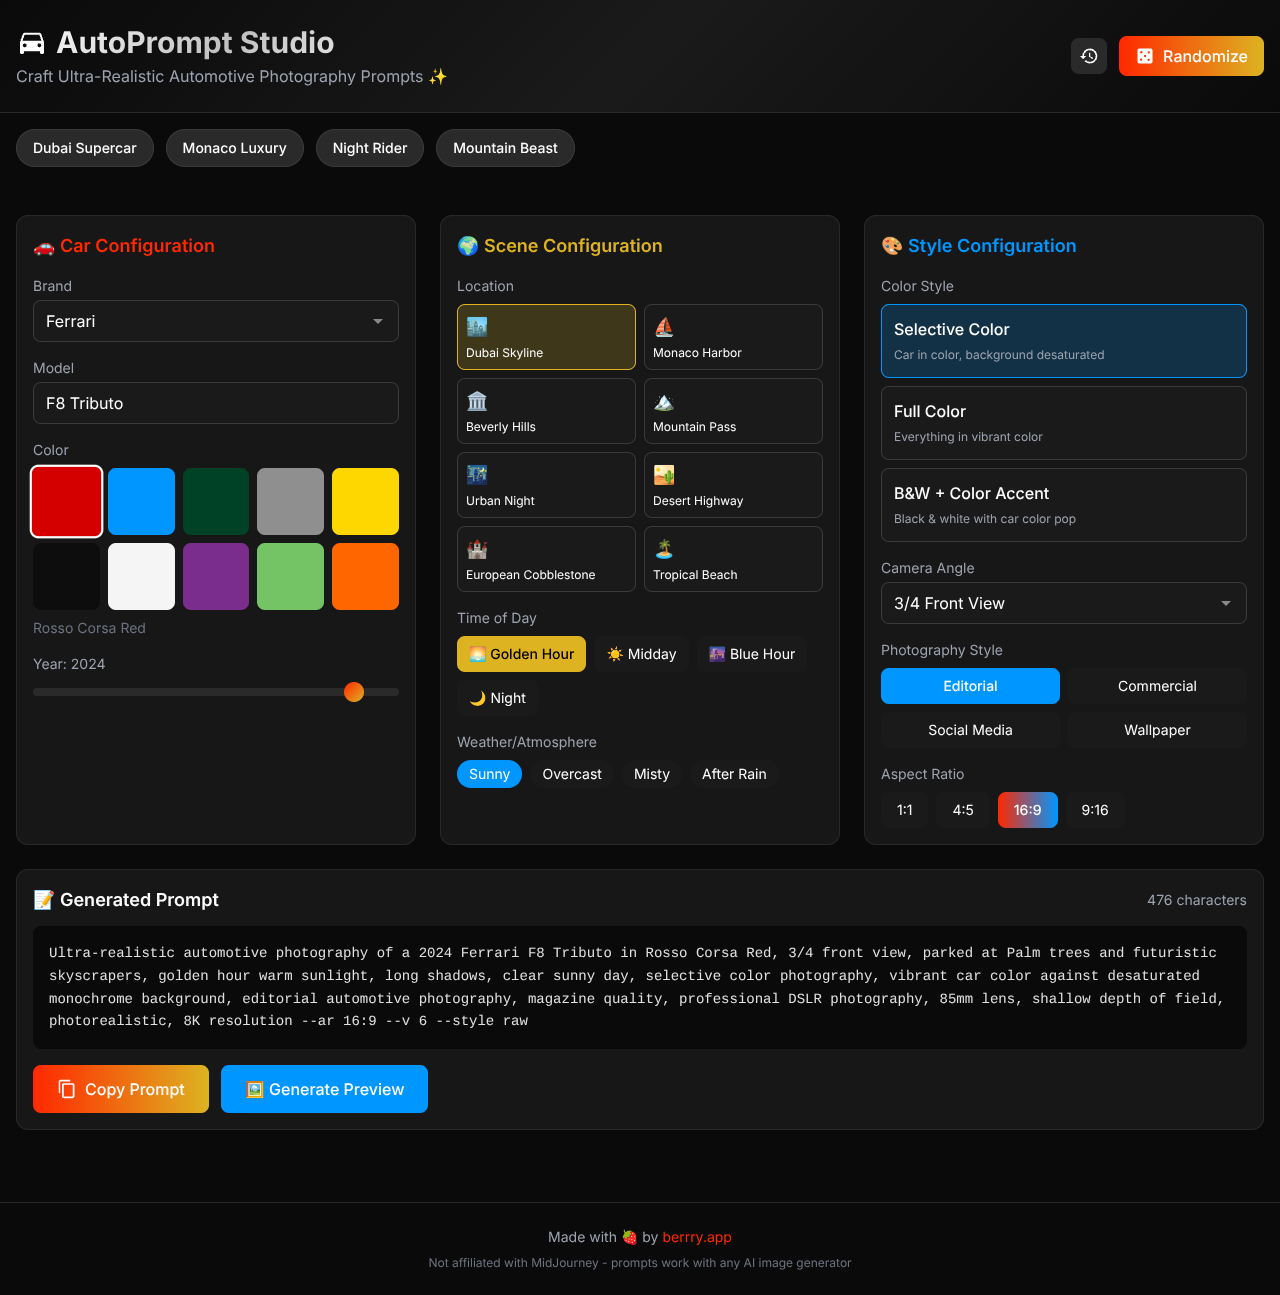Click the history clock icon
Viewport: 1280px width, 1295px height.
[1089, 56]
